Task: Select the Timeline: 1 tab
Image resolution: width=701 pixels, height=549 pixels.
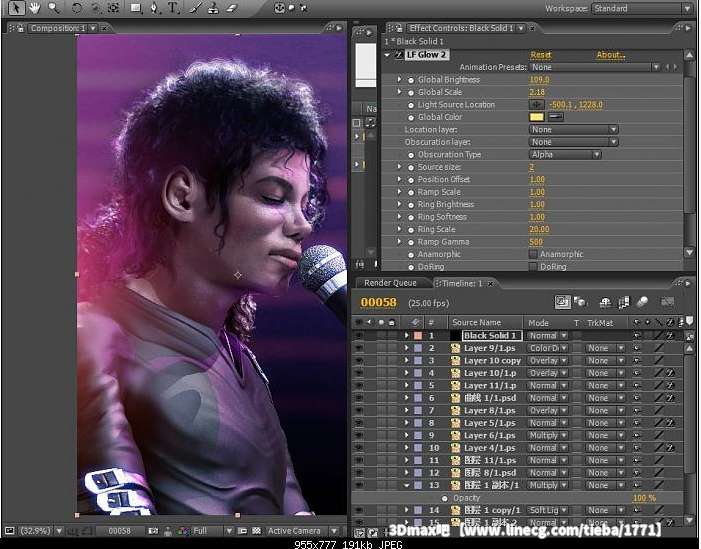Action: pyautogui.click(x=463, y=283)
